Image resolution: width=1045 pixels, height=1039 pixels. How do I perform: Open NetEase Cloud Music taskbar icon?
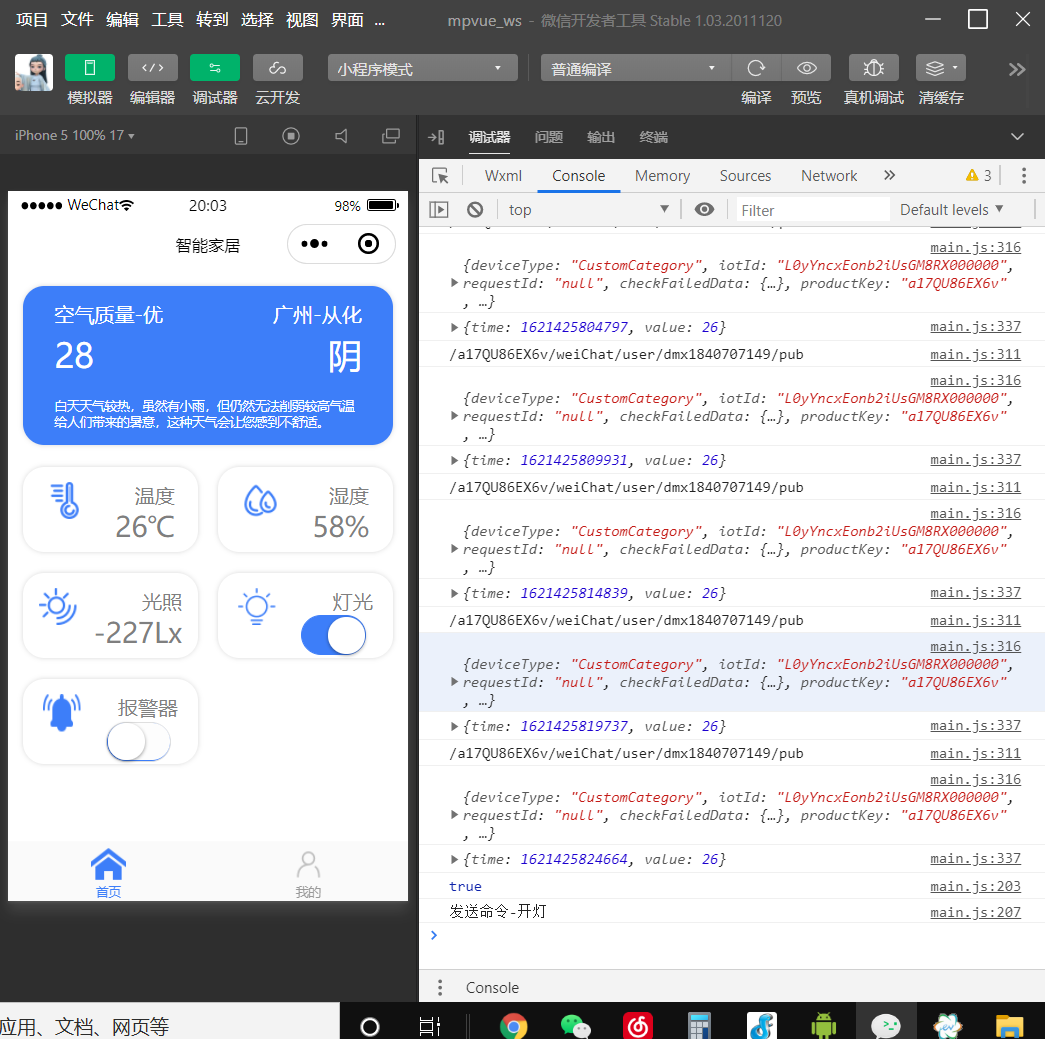click(x=638, y=1026)
